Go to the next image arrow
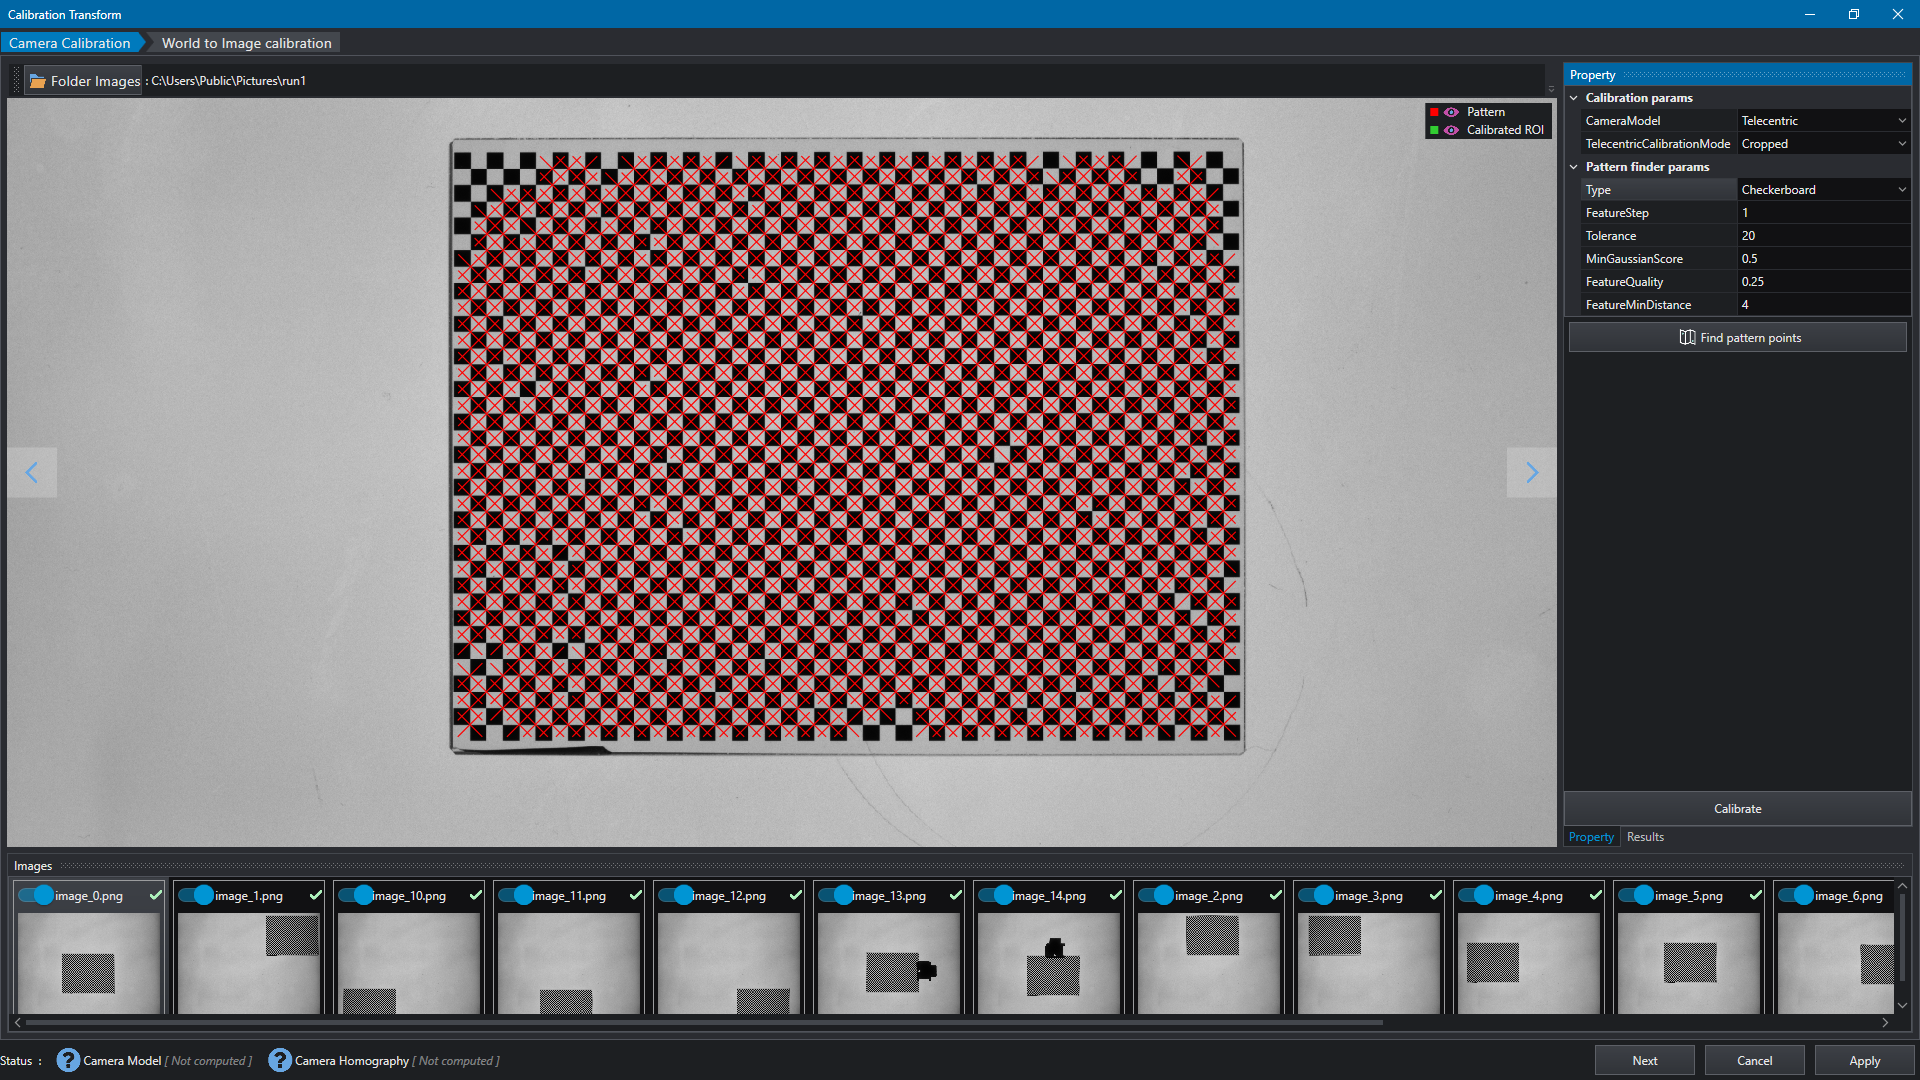Image resolution: width=1920 pixels, height=1080 pixels. (x=1531, y=472)
